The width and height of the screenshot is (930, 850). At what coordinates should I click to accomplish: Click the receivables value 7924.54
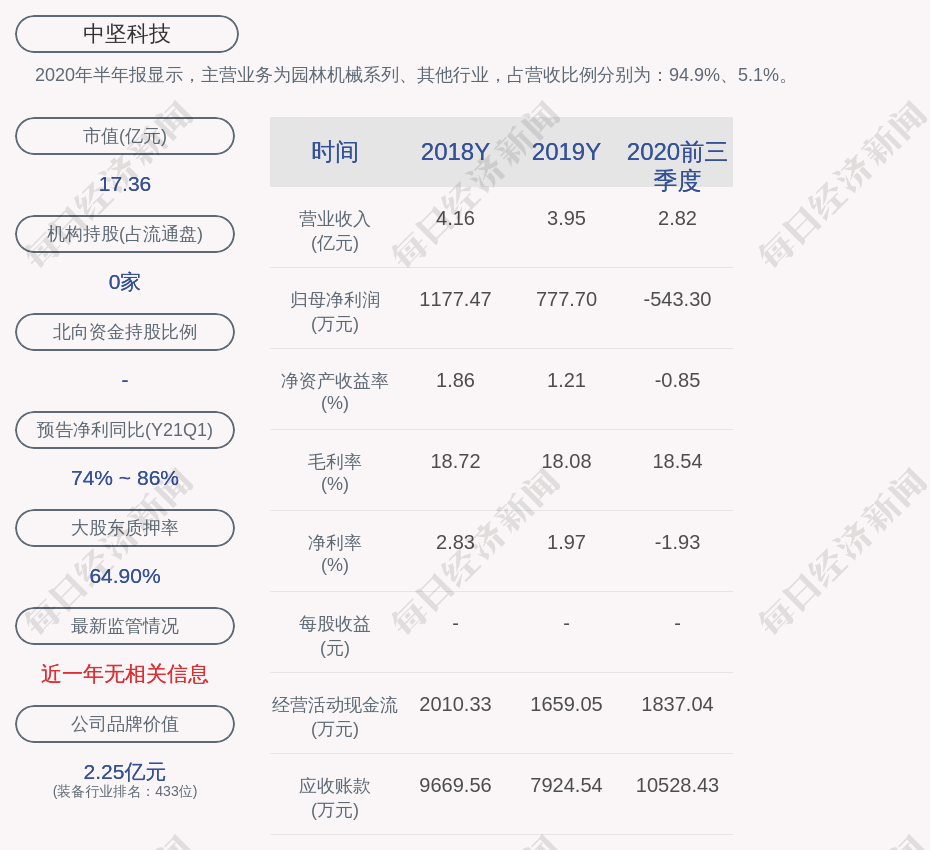(566, 785)
